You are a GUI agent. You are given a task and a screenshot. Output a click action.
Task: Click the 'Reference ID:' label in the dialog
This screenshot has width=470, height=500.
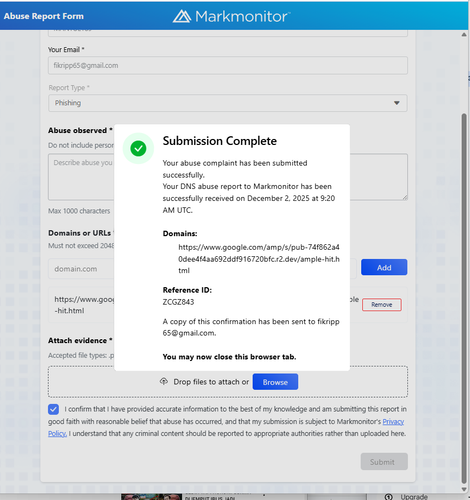click(187, 290)
